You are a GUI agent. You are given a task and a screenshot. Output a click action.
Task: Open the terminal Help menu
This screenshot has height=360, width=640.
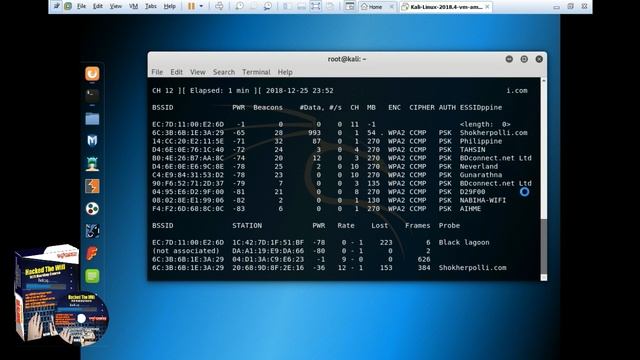pyautogui.click(x=285, y=72)
